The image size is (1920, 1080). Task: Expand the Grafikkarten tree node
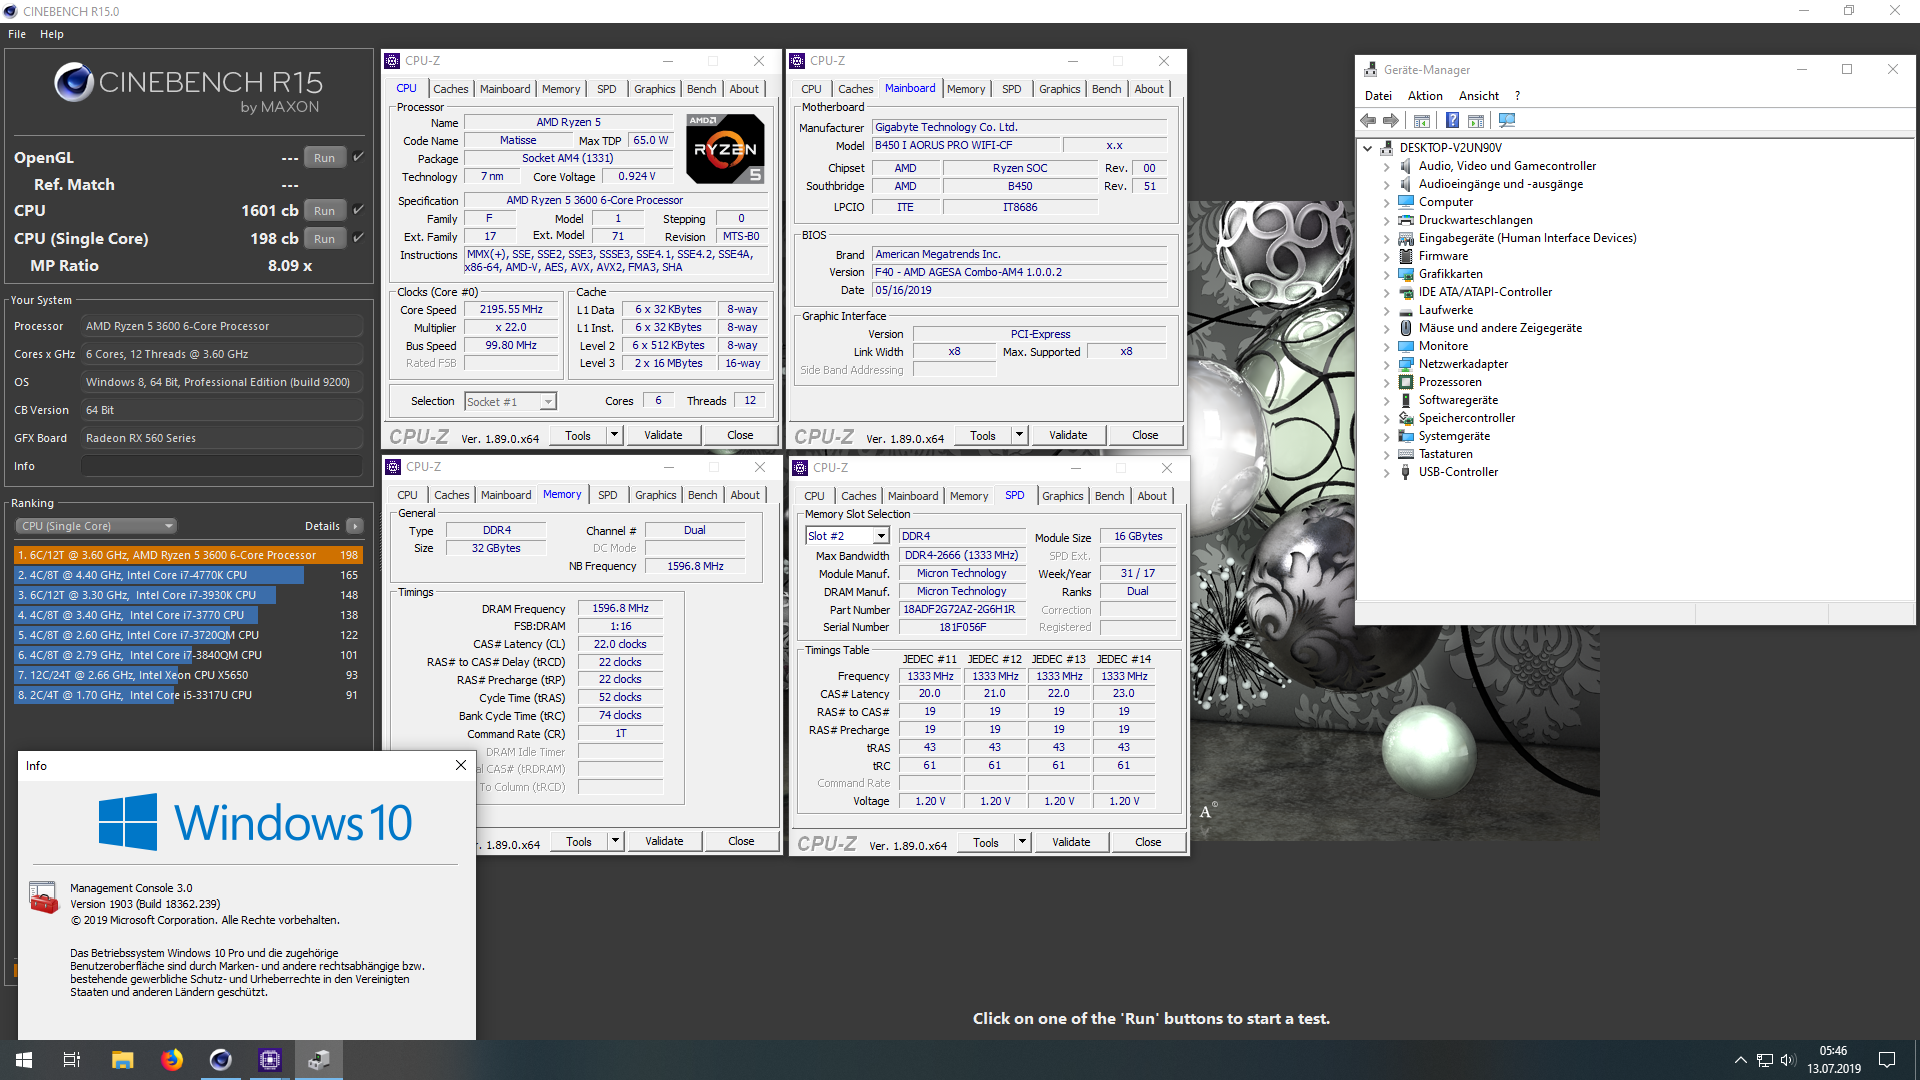pyautogui.click(x=1386, y=274)
